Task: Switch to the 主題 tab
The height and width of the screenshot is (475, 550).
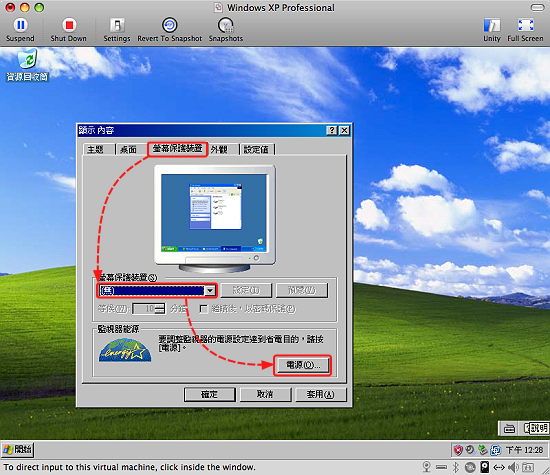Action: pyautogui.click(x=95, y=150)
